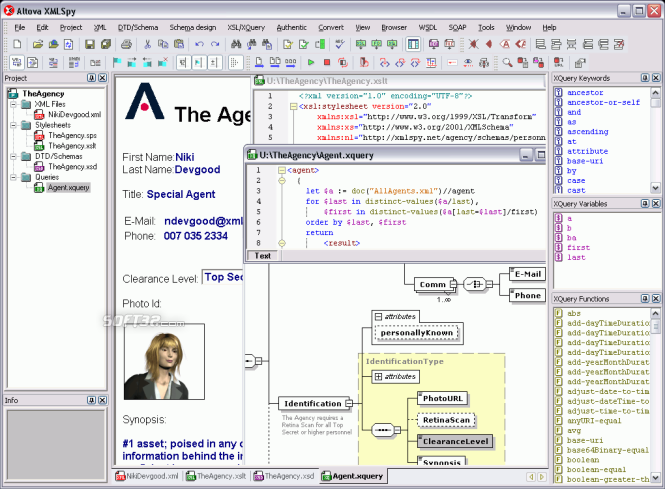Open the Authentic menu
This screenshot has height=489, width=665.
[291, 28]
